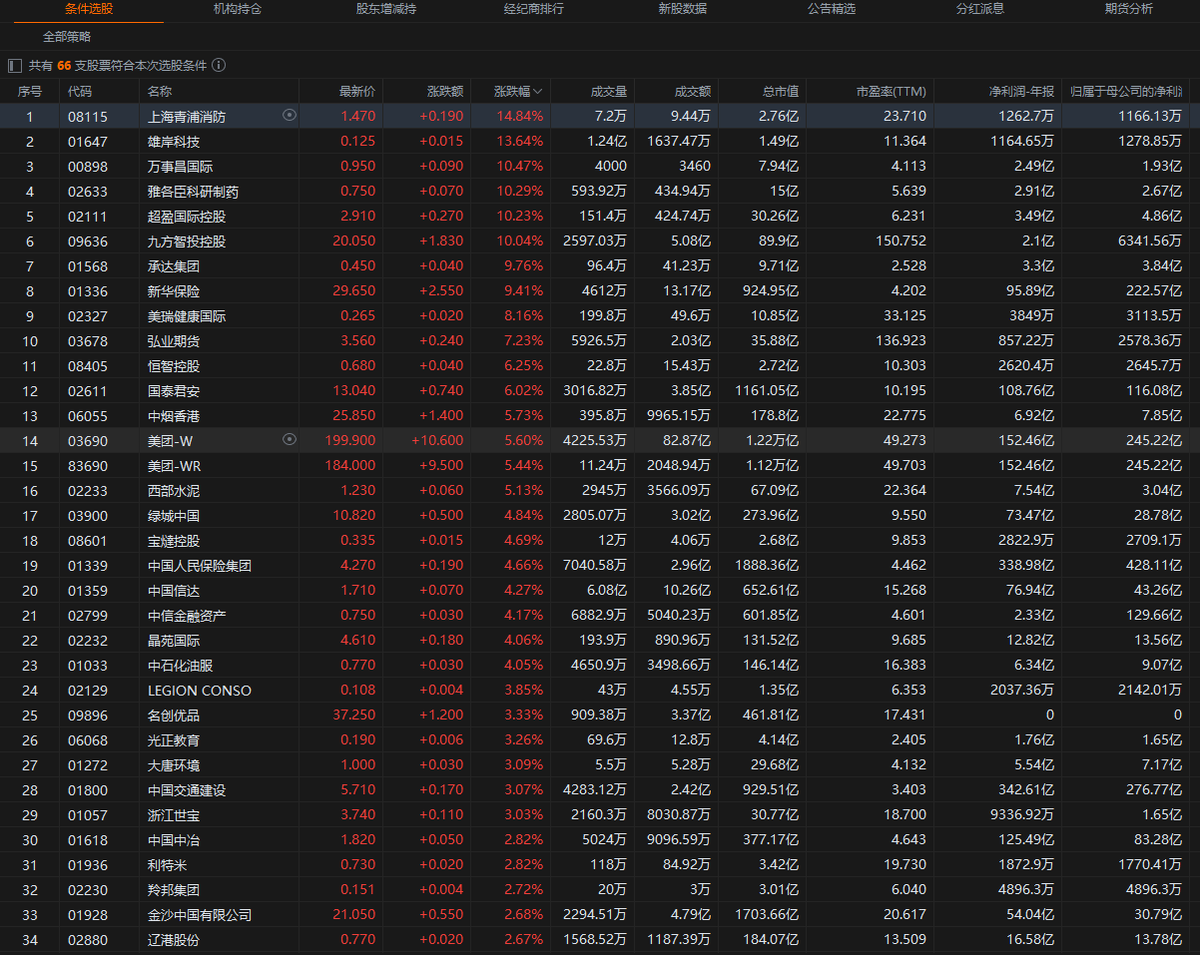Screen dimensions: 1200x955
Task: Open the 涨跌幅 sort dropdown arrow
Action: [538, 91]
